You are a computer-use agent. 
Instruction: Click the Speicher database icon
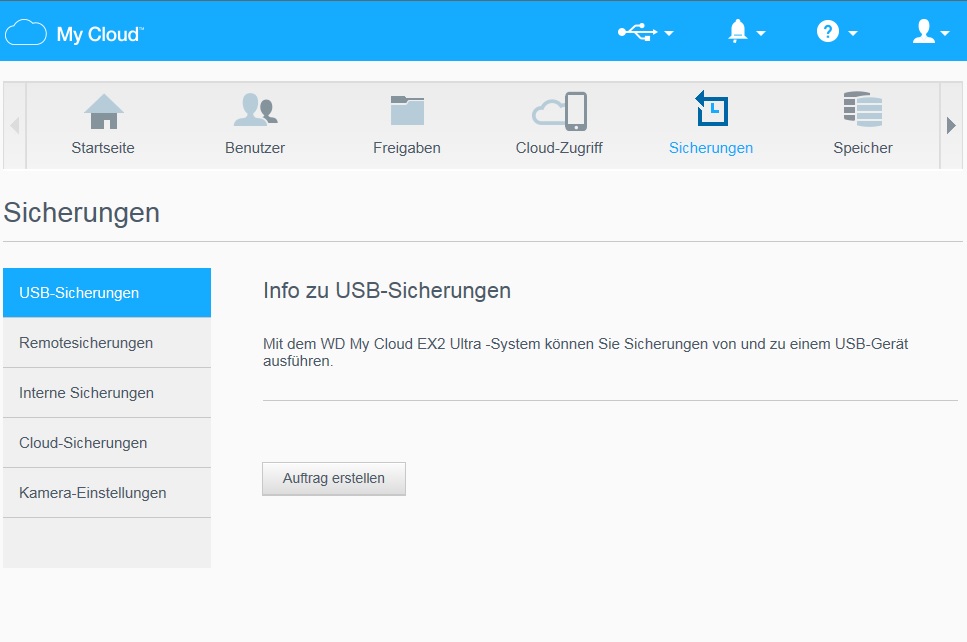pyautogui.click(x=862, y=112)
